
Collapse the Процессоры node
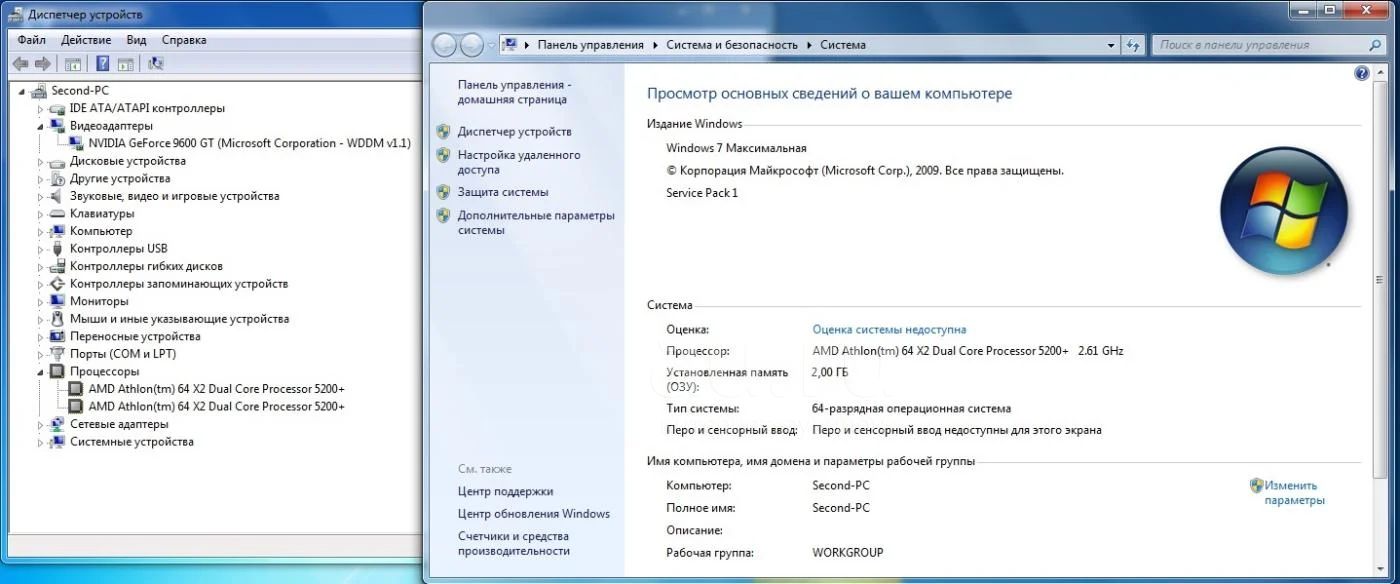point(41,371)
